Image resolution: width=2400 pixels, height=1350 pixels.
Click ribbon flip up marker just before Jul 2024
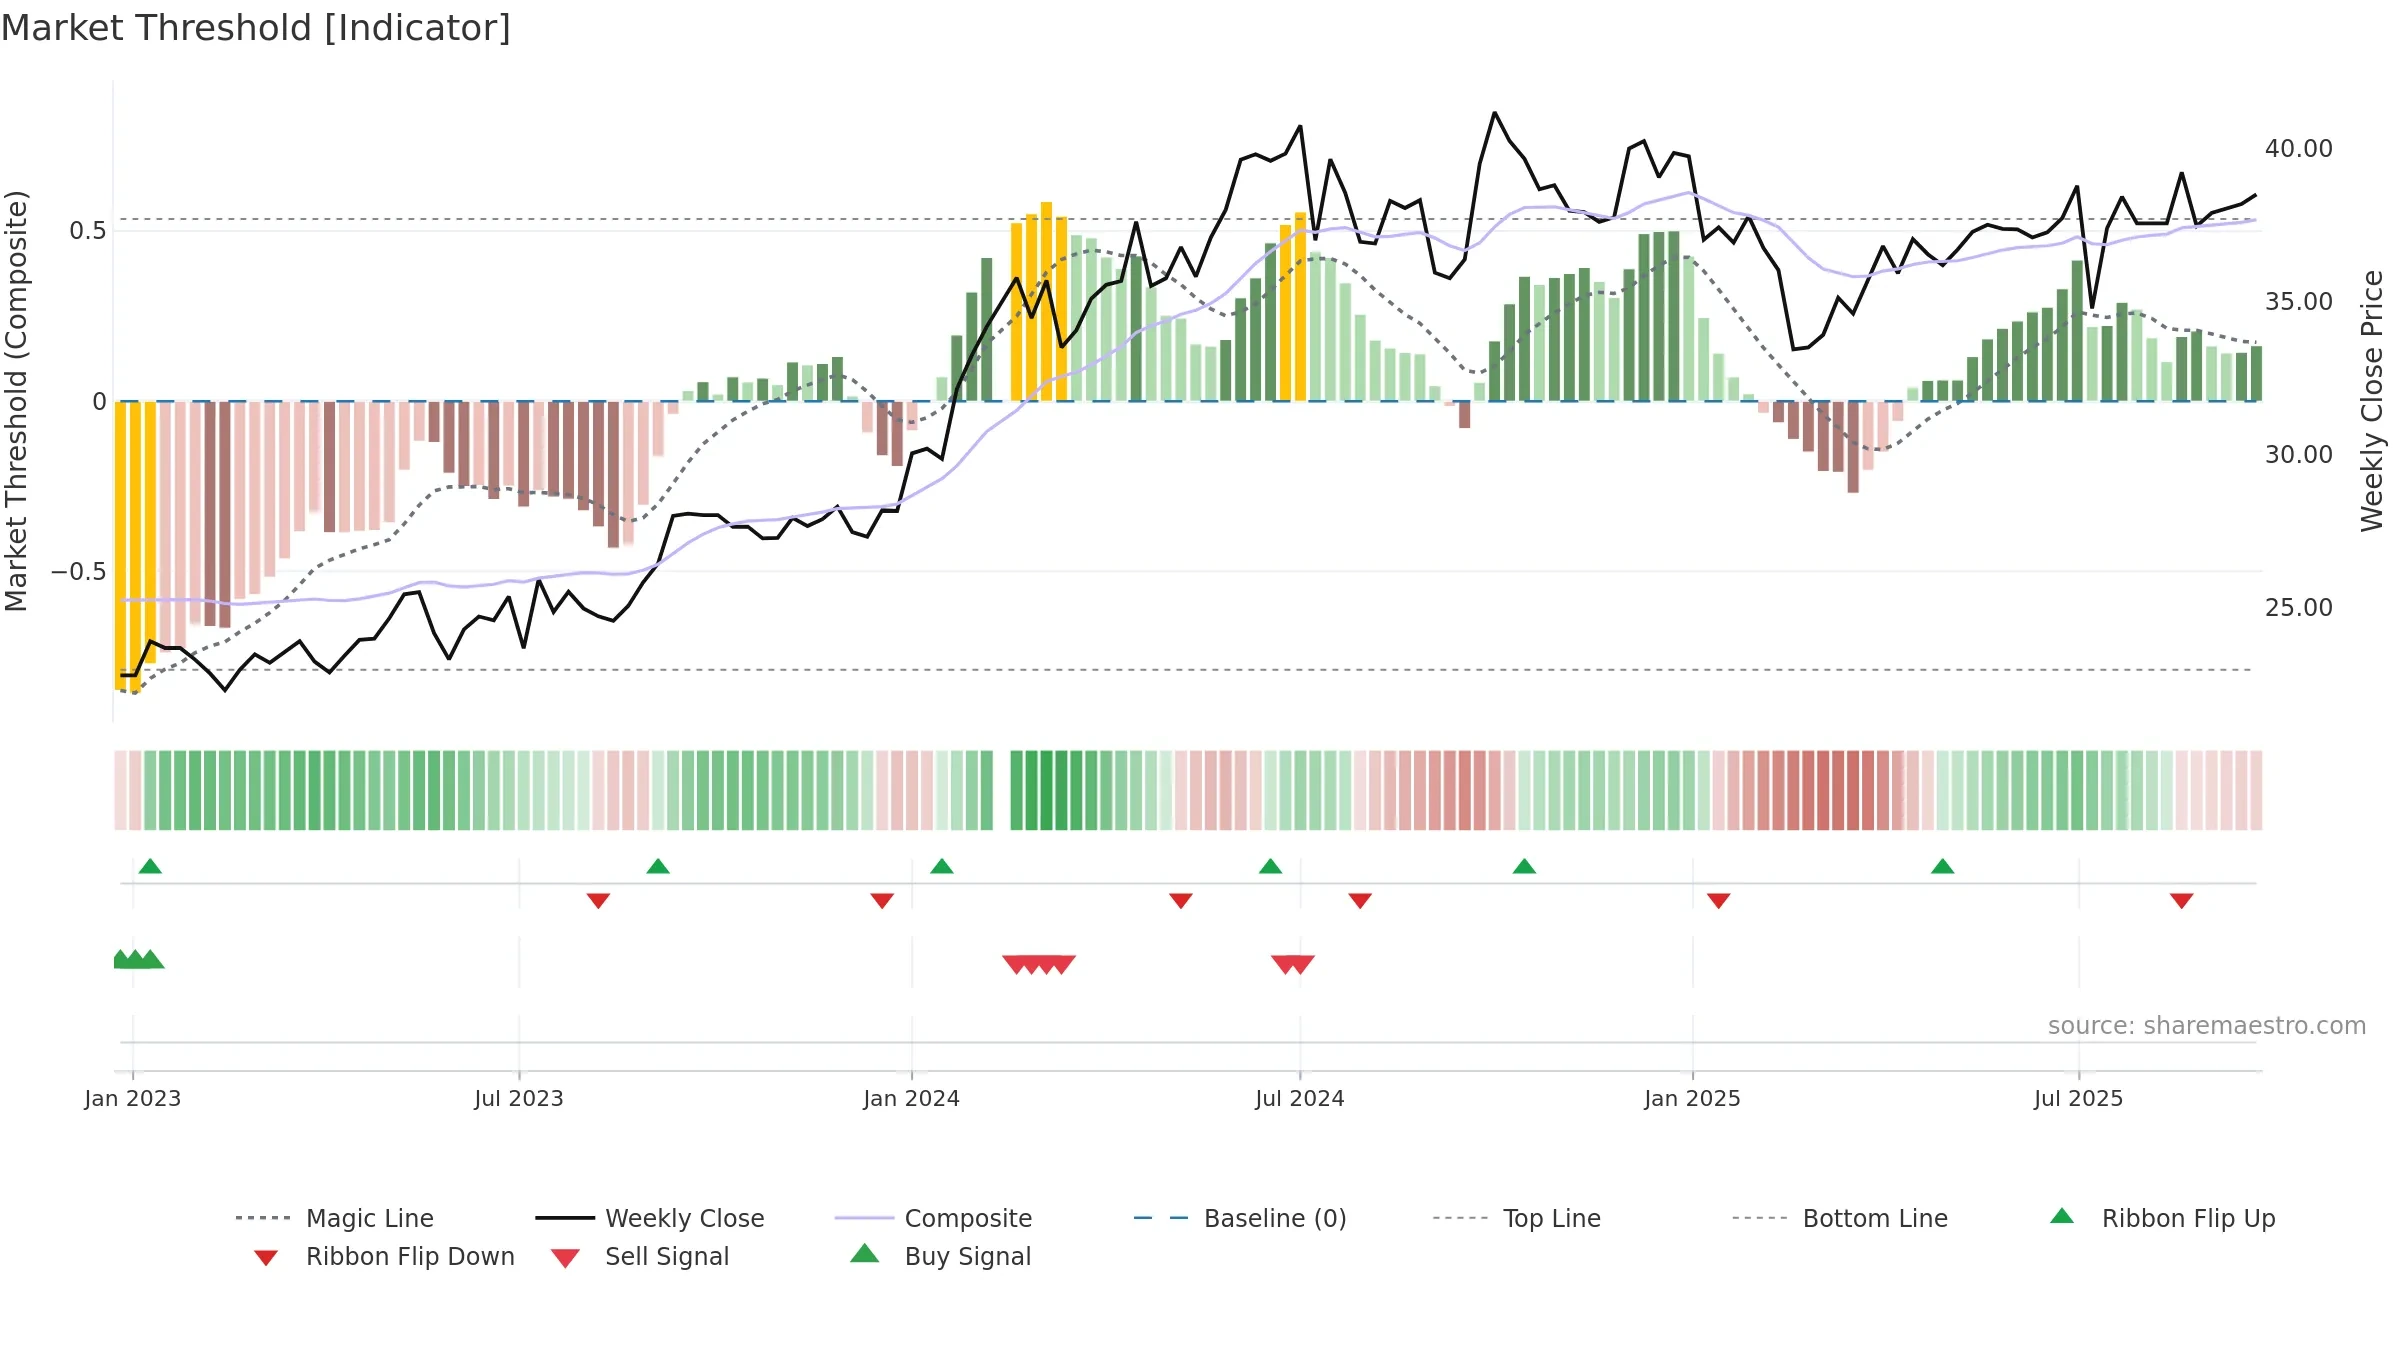pos(1270,866)
